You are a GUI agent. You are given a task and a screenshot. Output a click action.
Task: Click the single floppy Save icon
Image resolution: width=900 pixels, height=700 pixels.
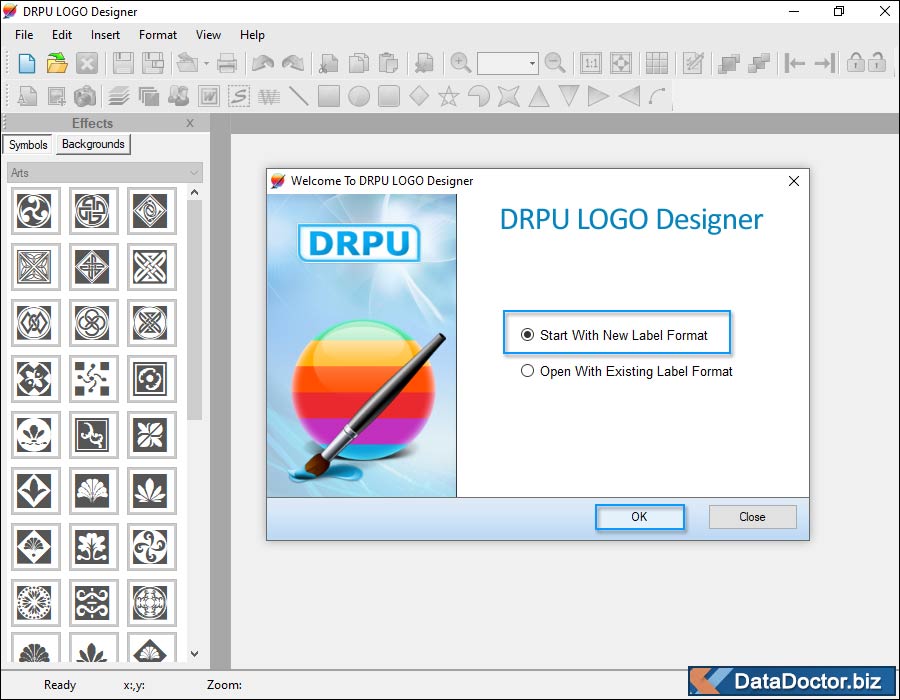pyautogui.click(x=123, y=63)
